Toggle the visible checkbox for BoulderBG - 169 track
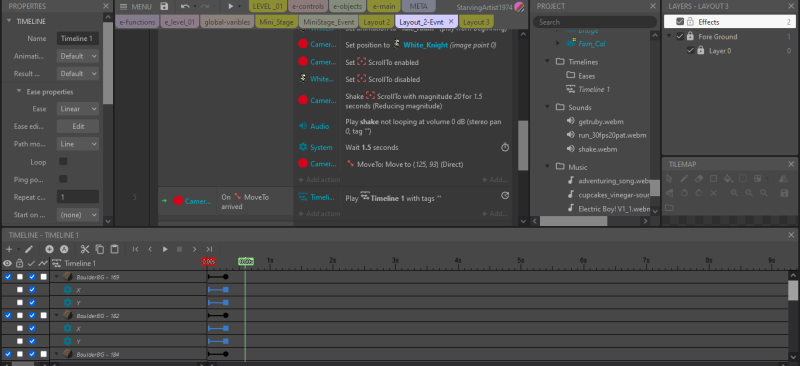Screen dimensions: 800x366 click(8, 277)
